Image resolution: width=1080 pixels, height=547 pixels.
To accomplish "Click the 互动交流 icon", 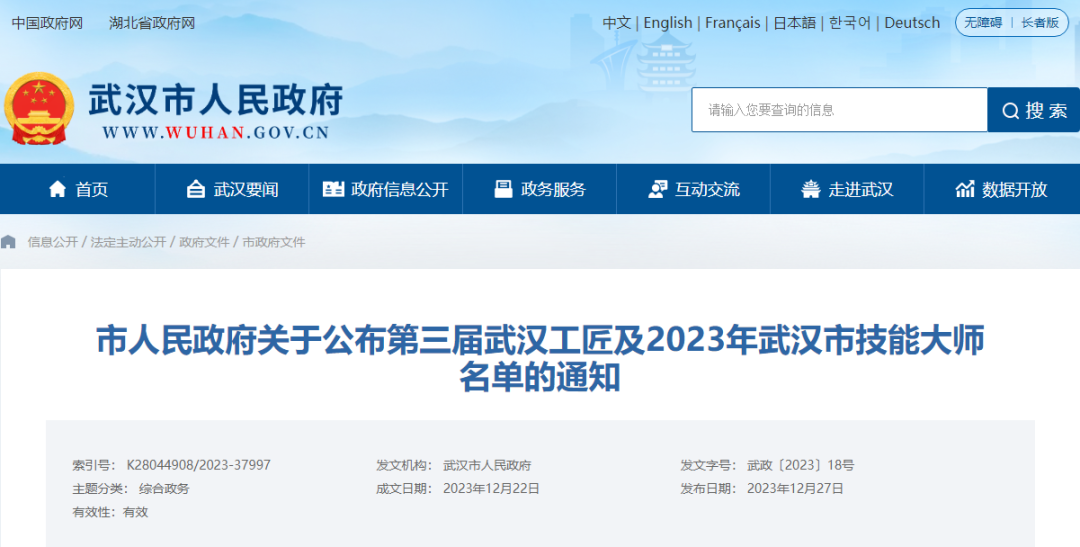I will [x=657, y=189].
